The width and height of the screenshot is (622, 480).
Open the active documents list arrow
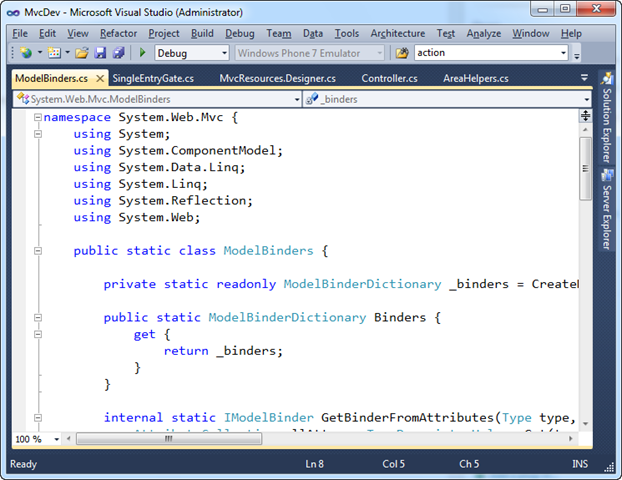[584, 78]
